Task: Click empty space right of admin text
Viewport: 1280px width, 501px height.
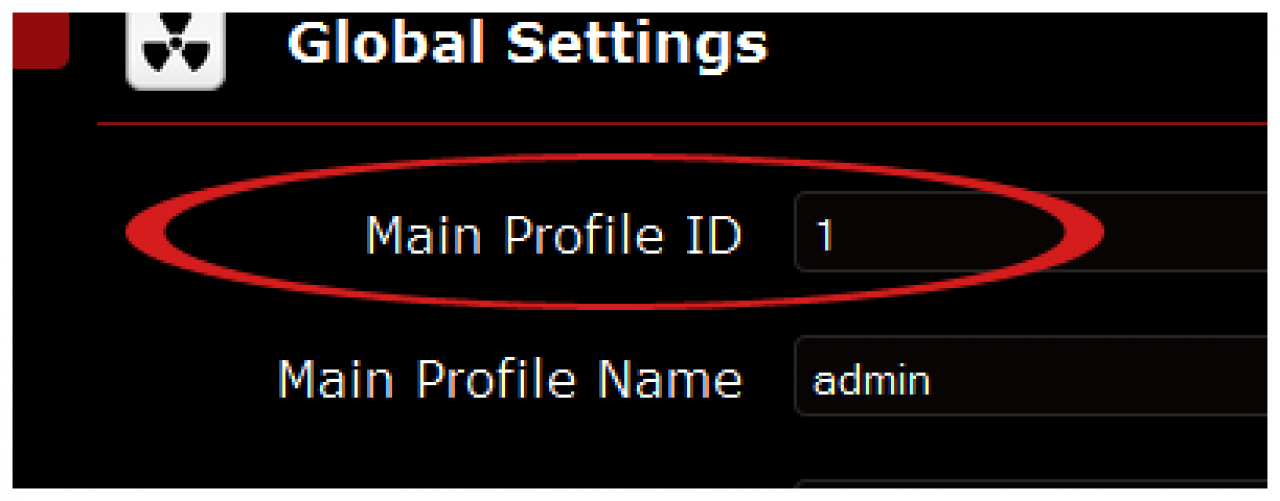Action: (1100, 380)
